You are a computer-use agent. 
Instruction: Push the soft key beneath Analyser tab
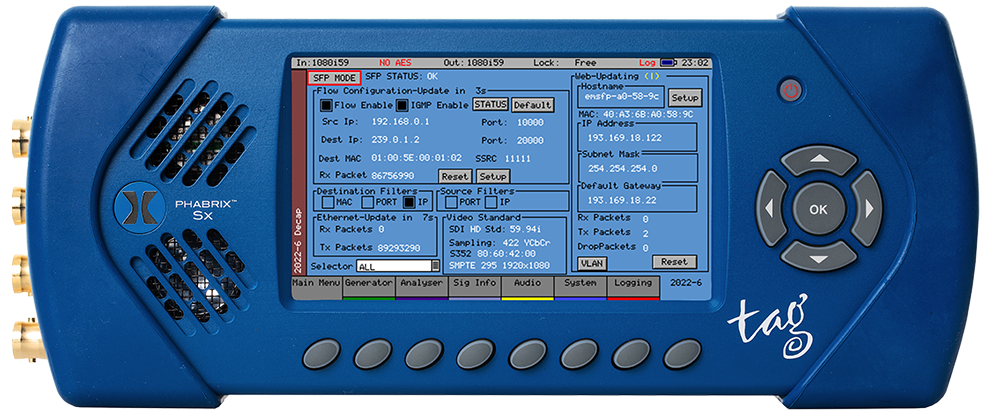point(424,354)
